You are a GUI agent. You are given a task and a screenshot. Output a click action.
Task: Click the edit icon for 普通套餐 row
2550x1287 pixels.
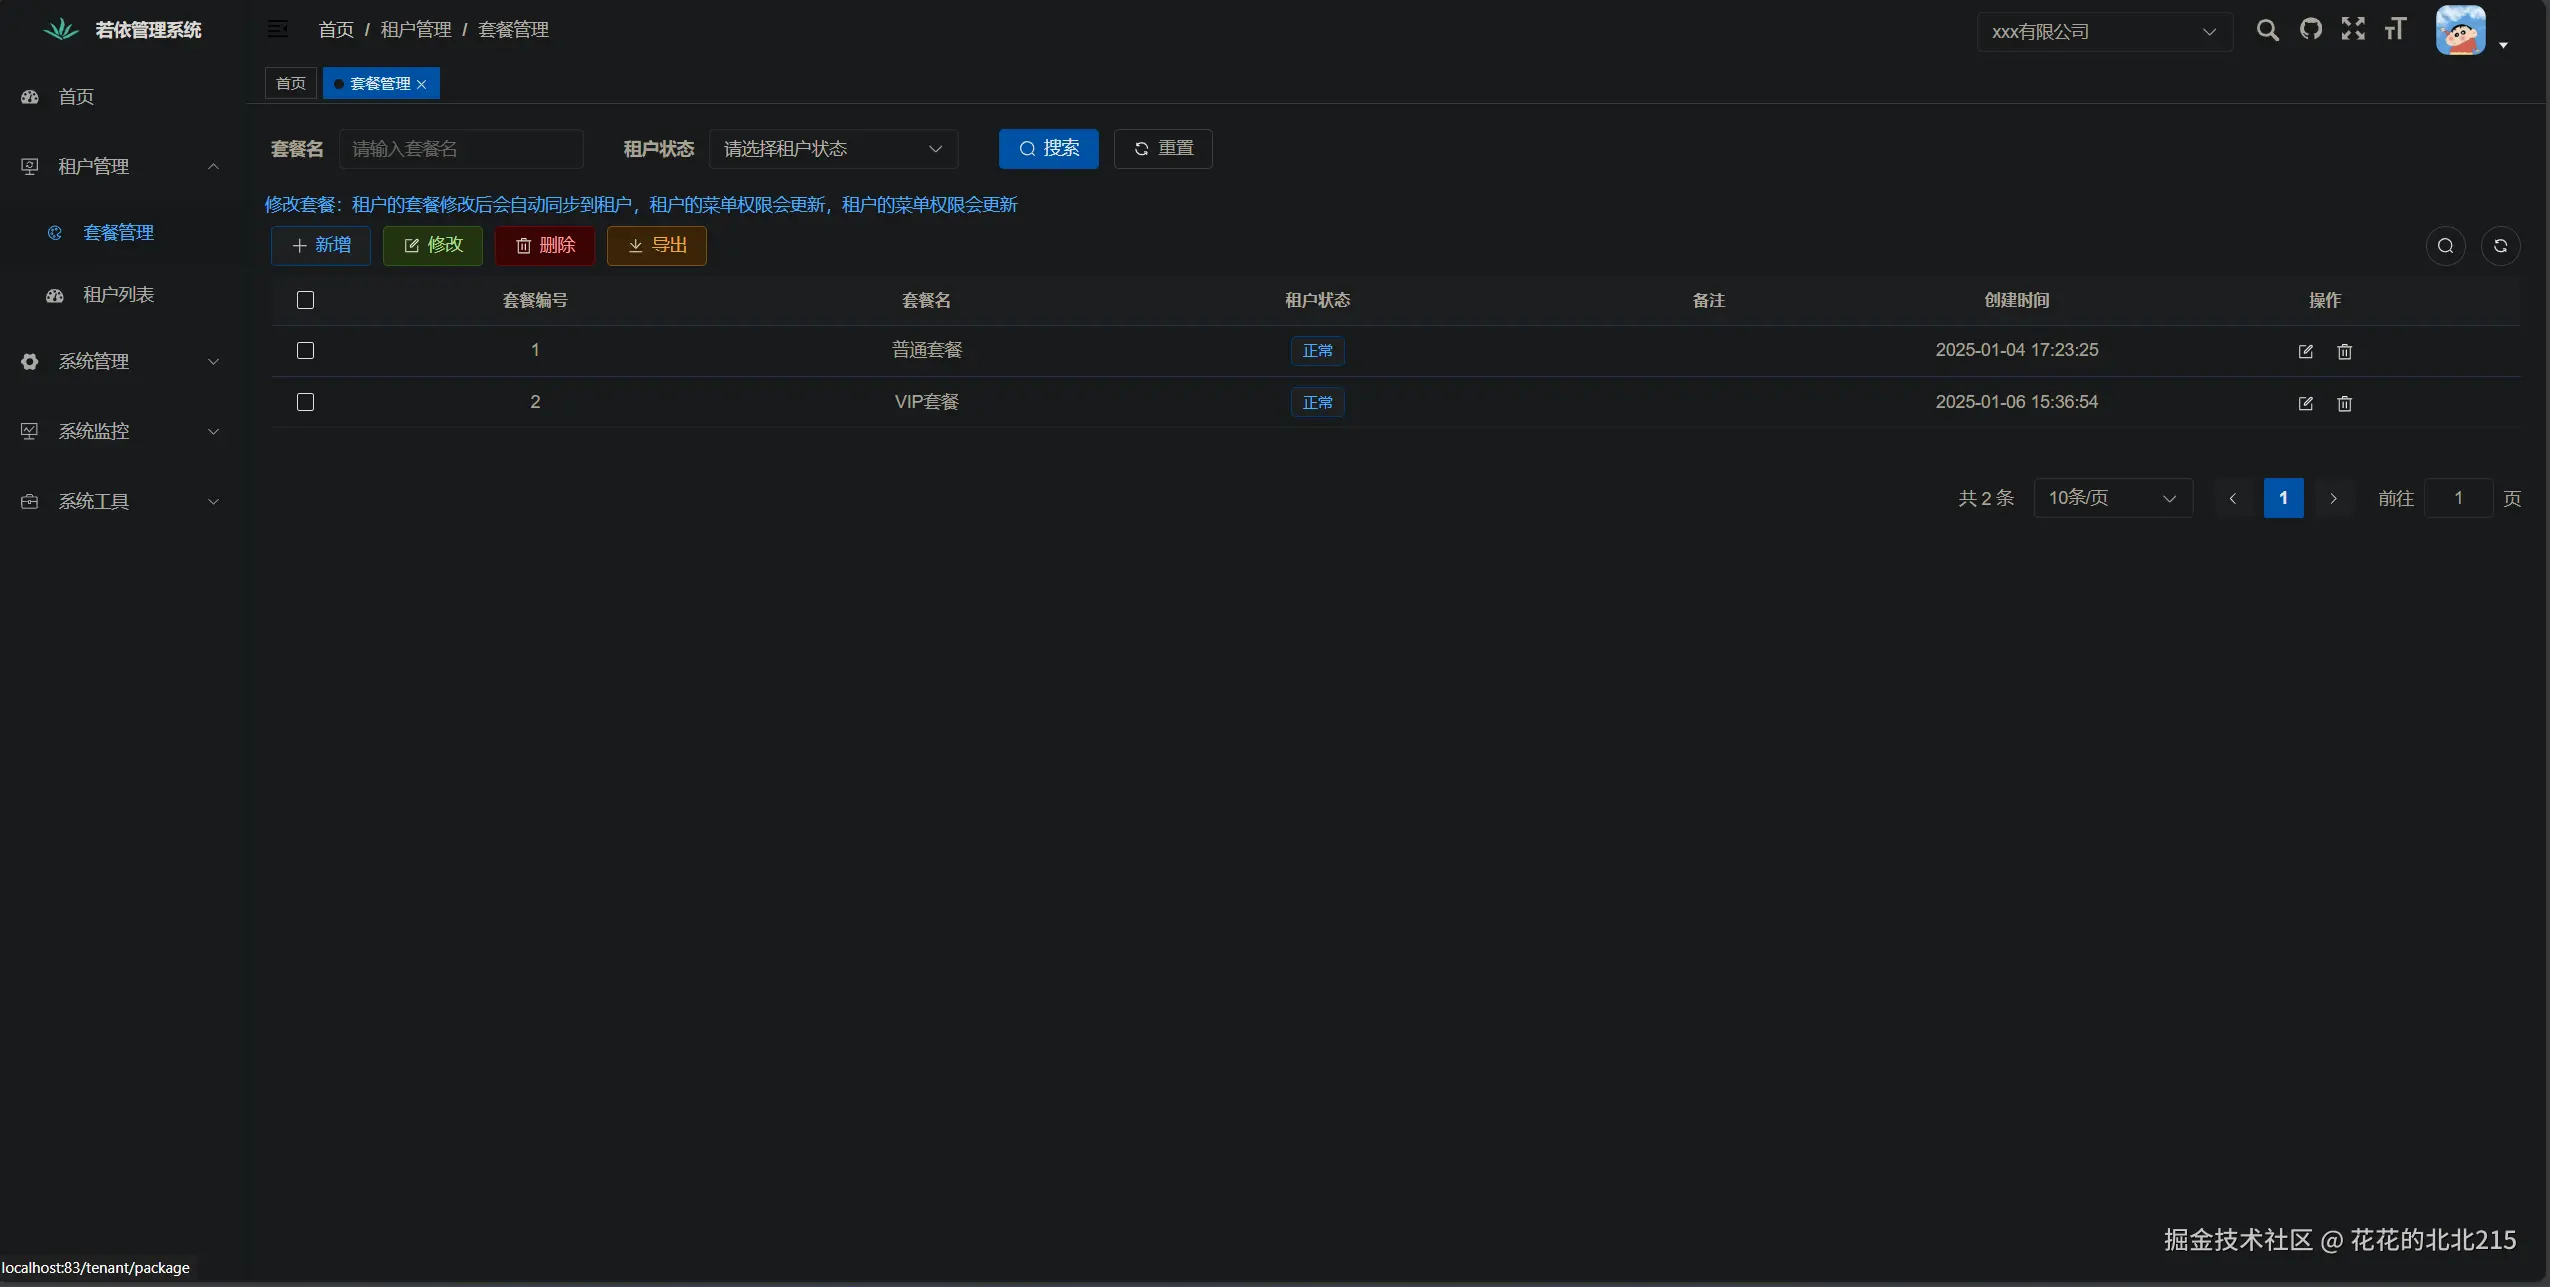(2305, 351)
